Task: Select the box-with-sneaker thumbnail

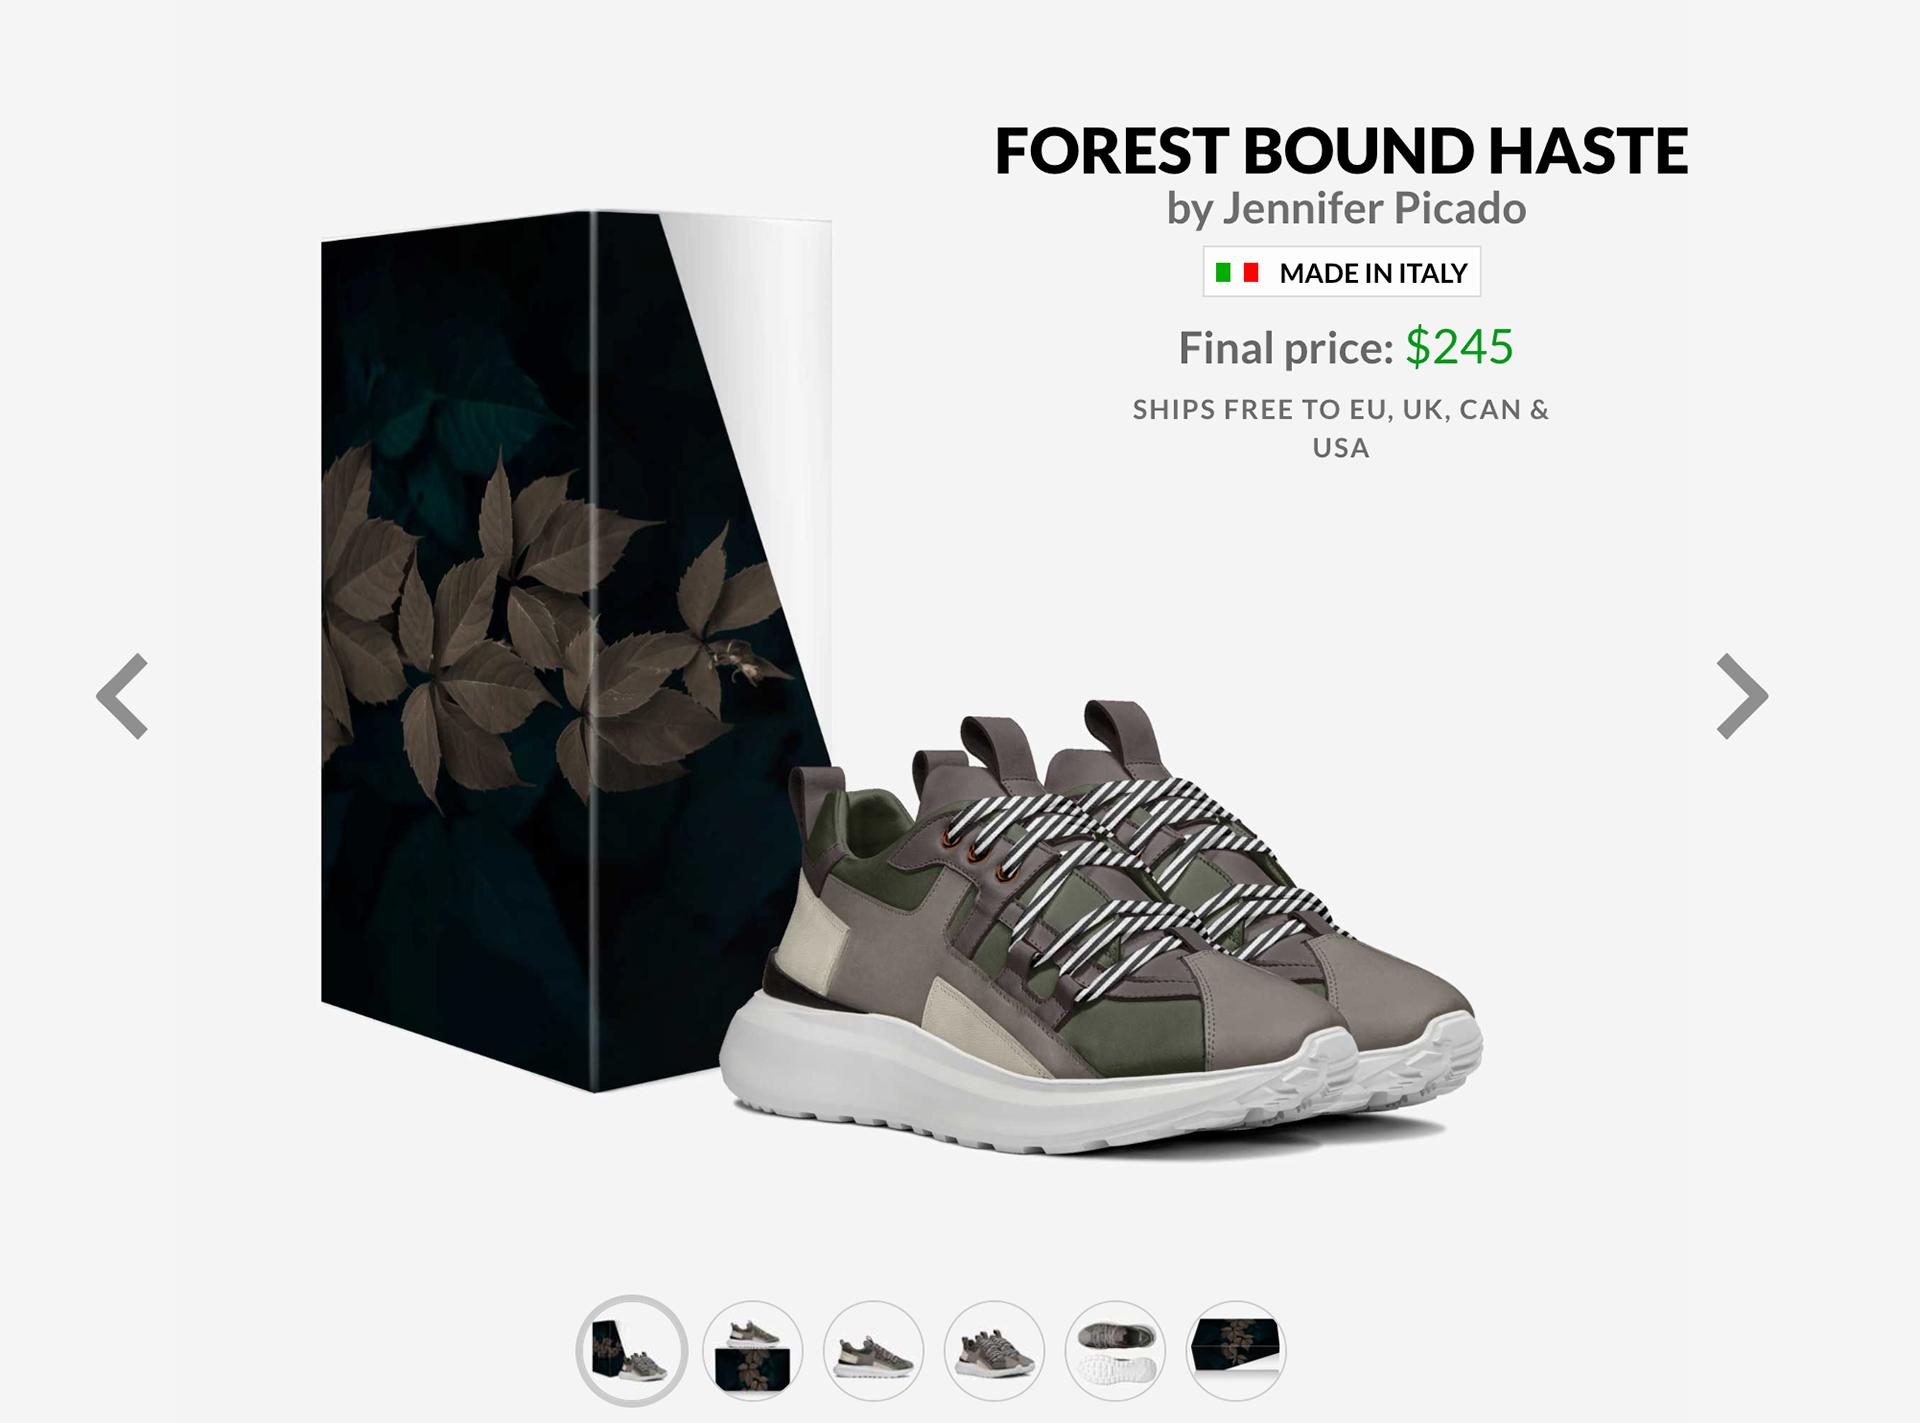Action: pyautogui.click(x=631, y=1351)
